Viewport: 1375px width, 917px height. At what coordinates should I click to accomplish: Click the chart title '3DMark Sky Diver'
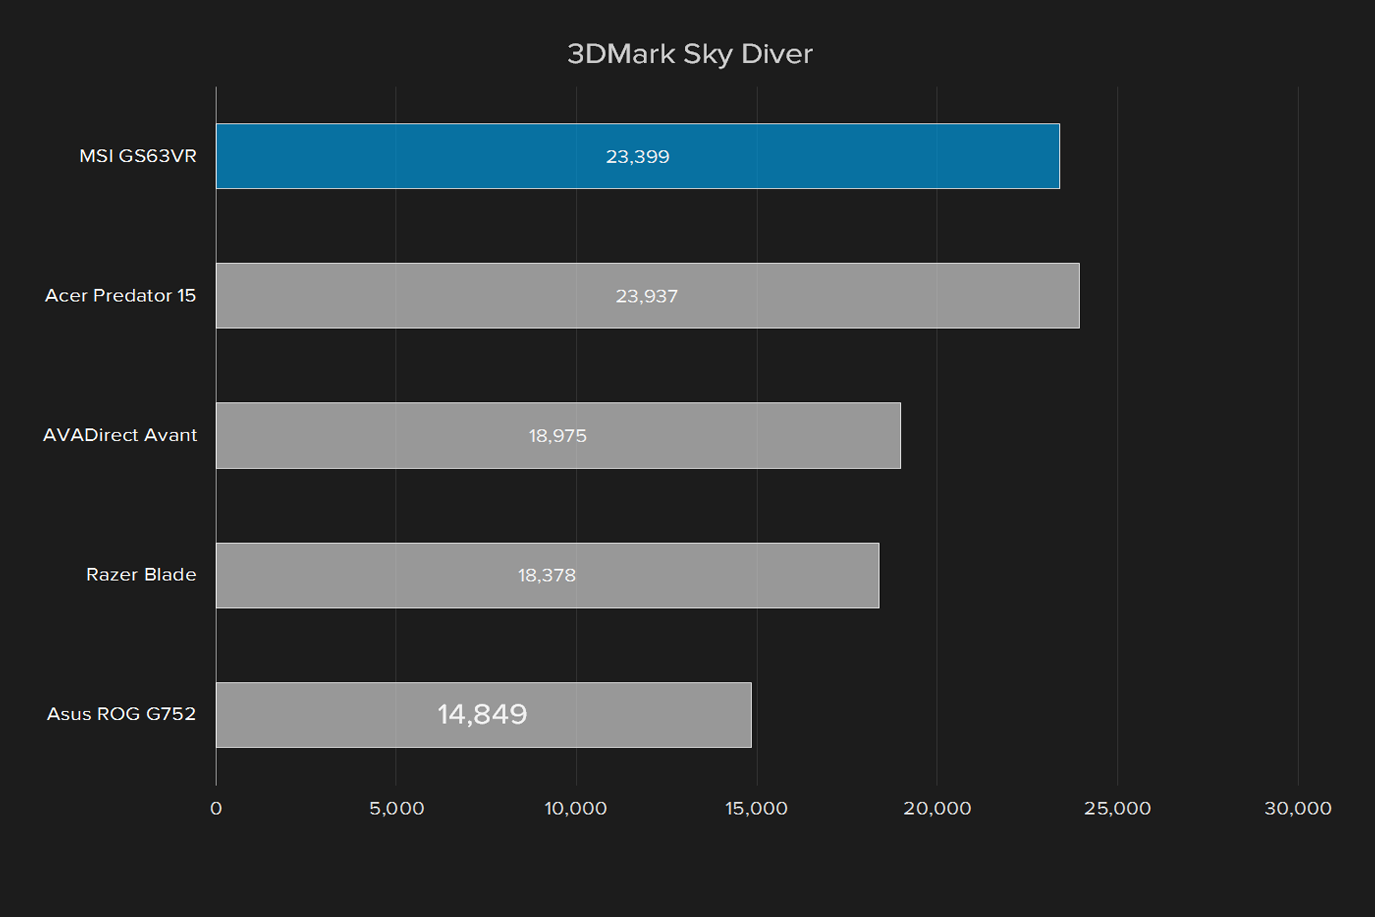690,54
